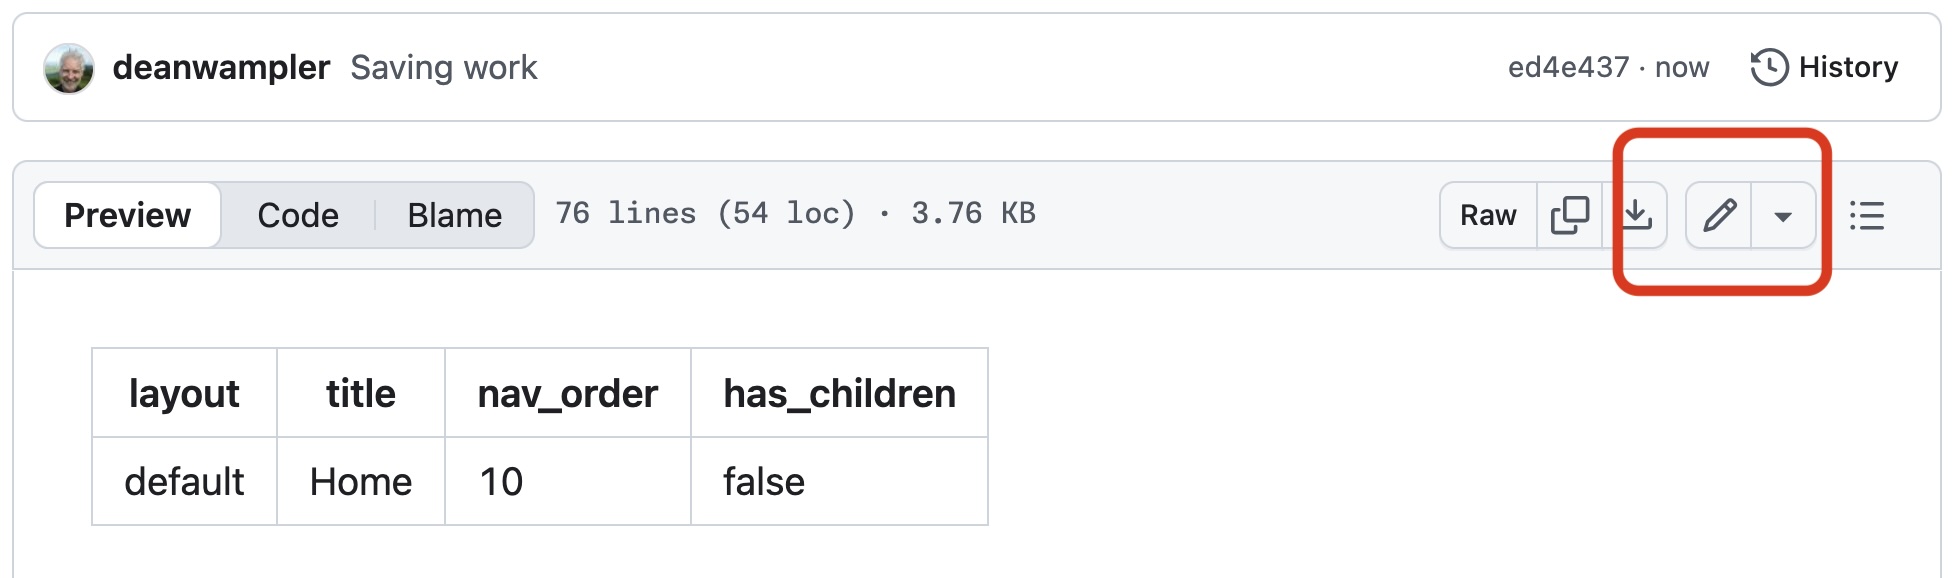The height and width of the screenshot is (578, 1953).
Task: Click the History clock icon
Action: [1769, 67]
